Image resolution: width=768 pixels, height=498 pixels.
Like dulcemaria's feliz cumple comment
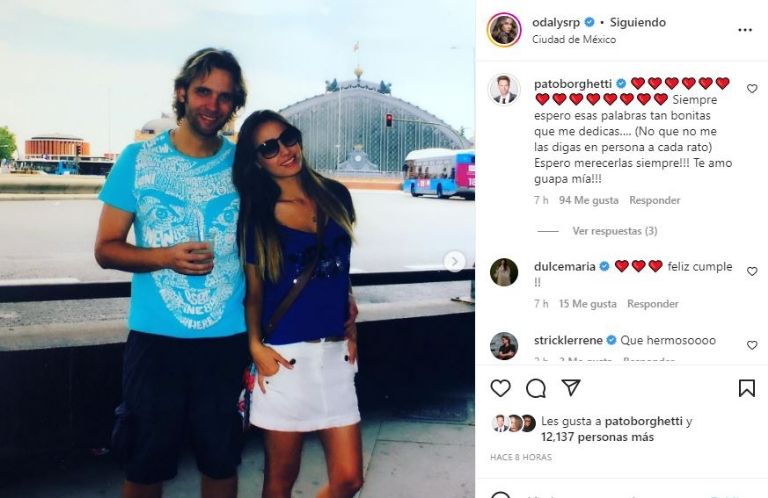coord(752,271)
